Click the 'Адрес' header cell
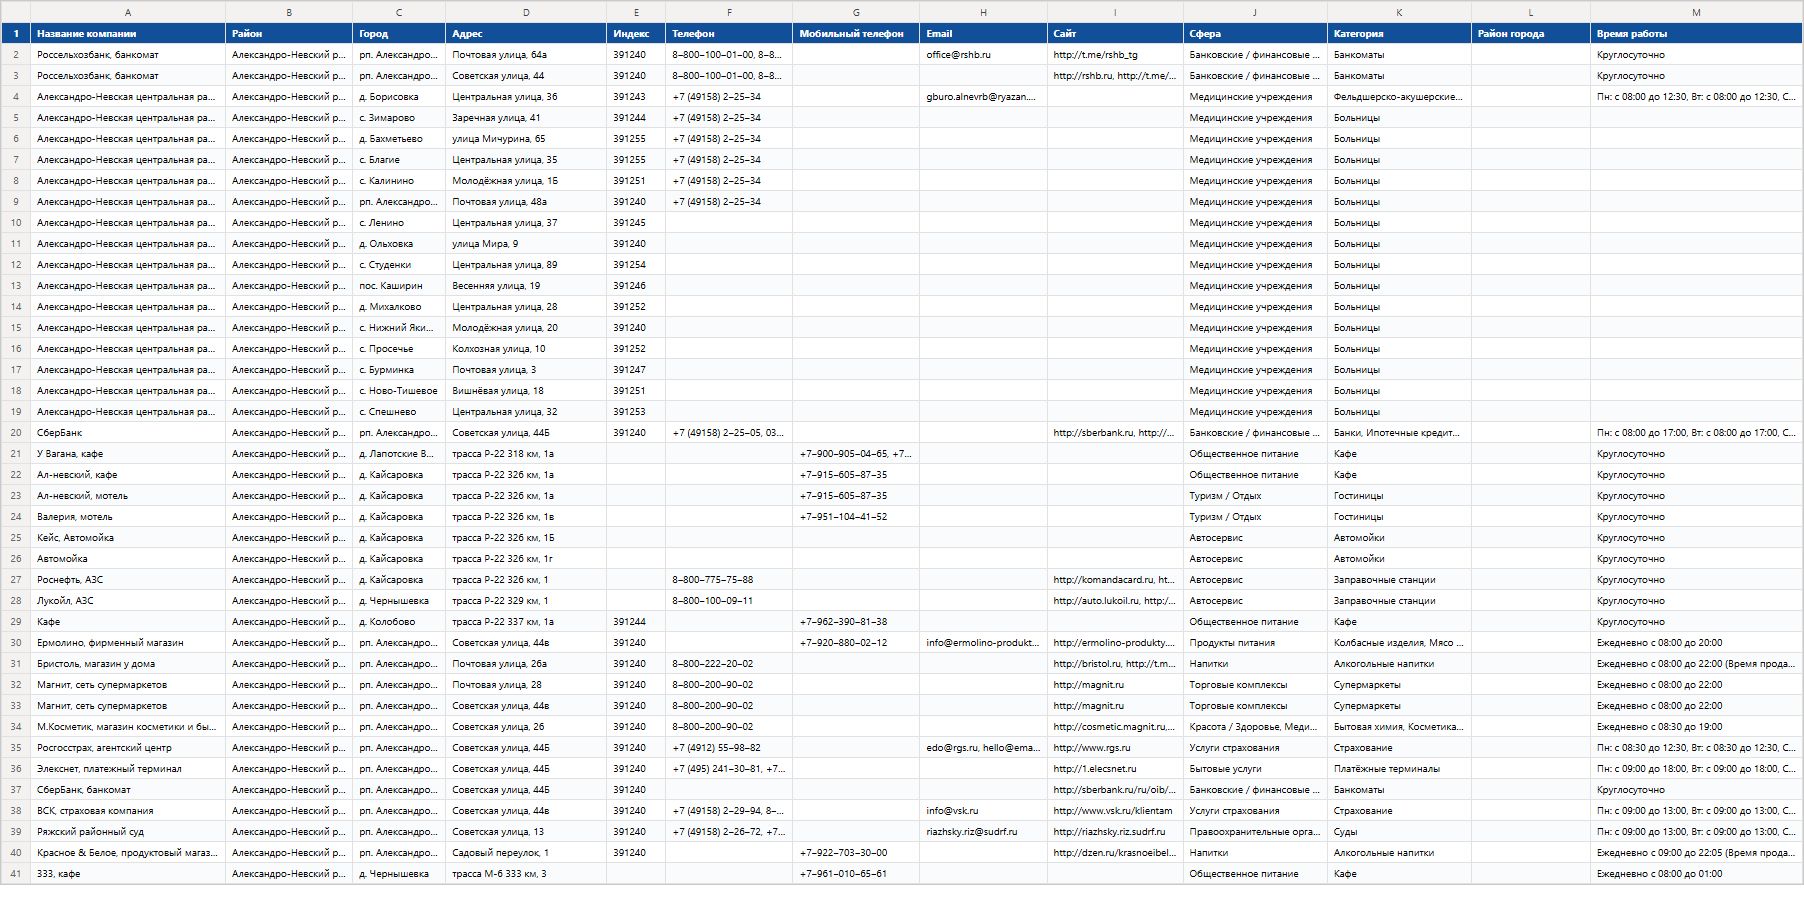Viewport: 1804px width, 902px height. [526, 34]
